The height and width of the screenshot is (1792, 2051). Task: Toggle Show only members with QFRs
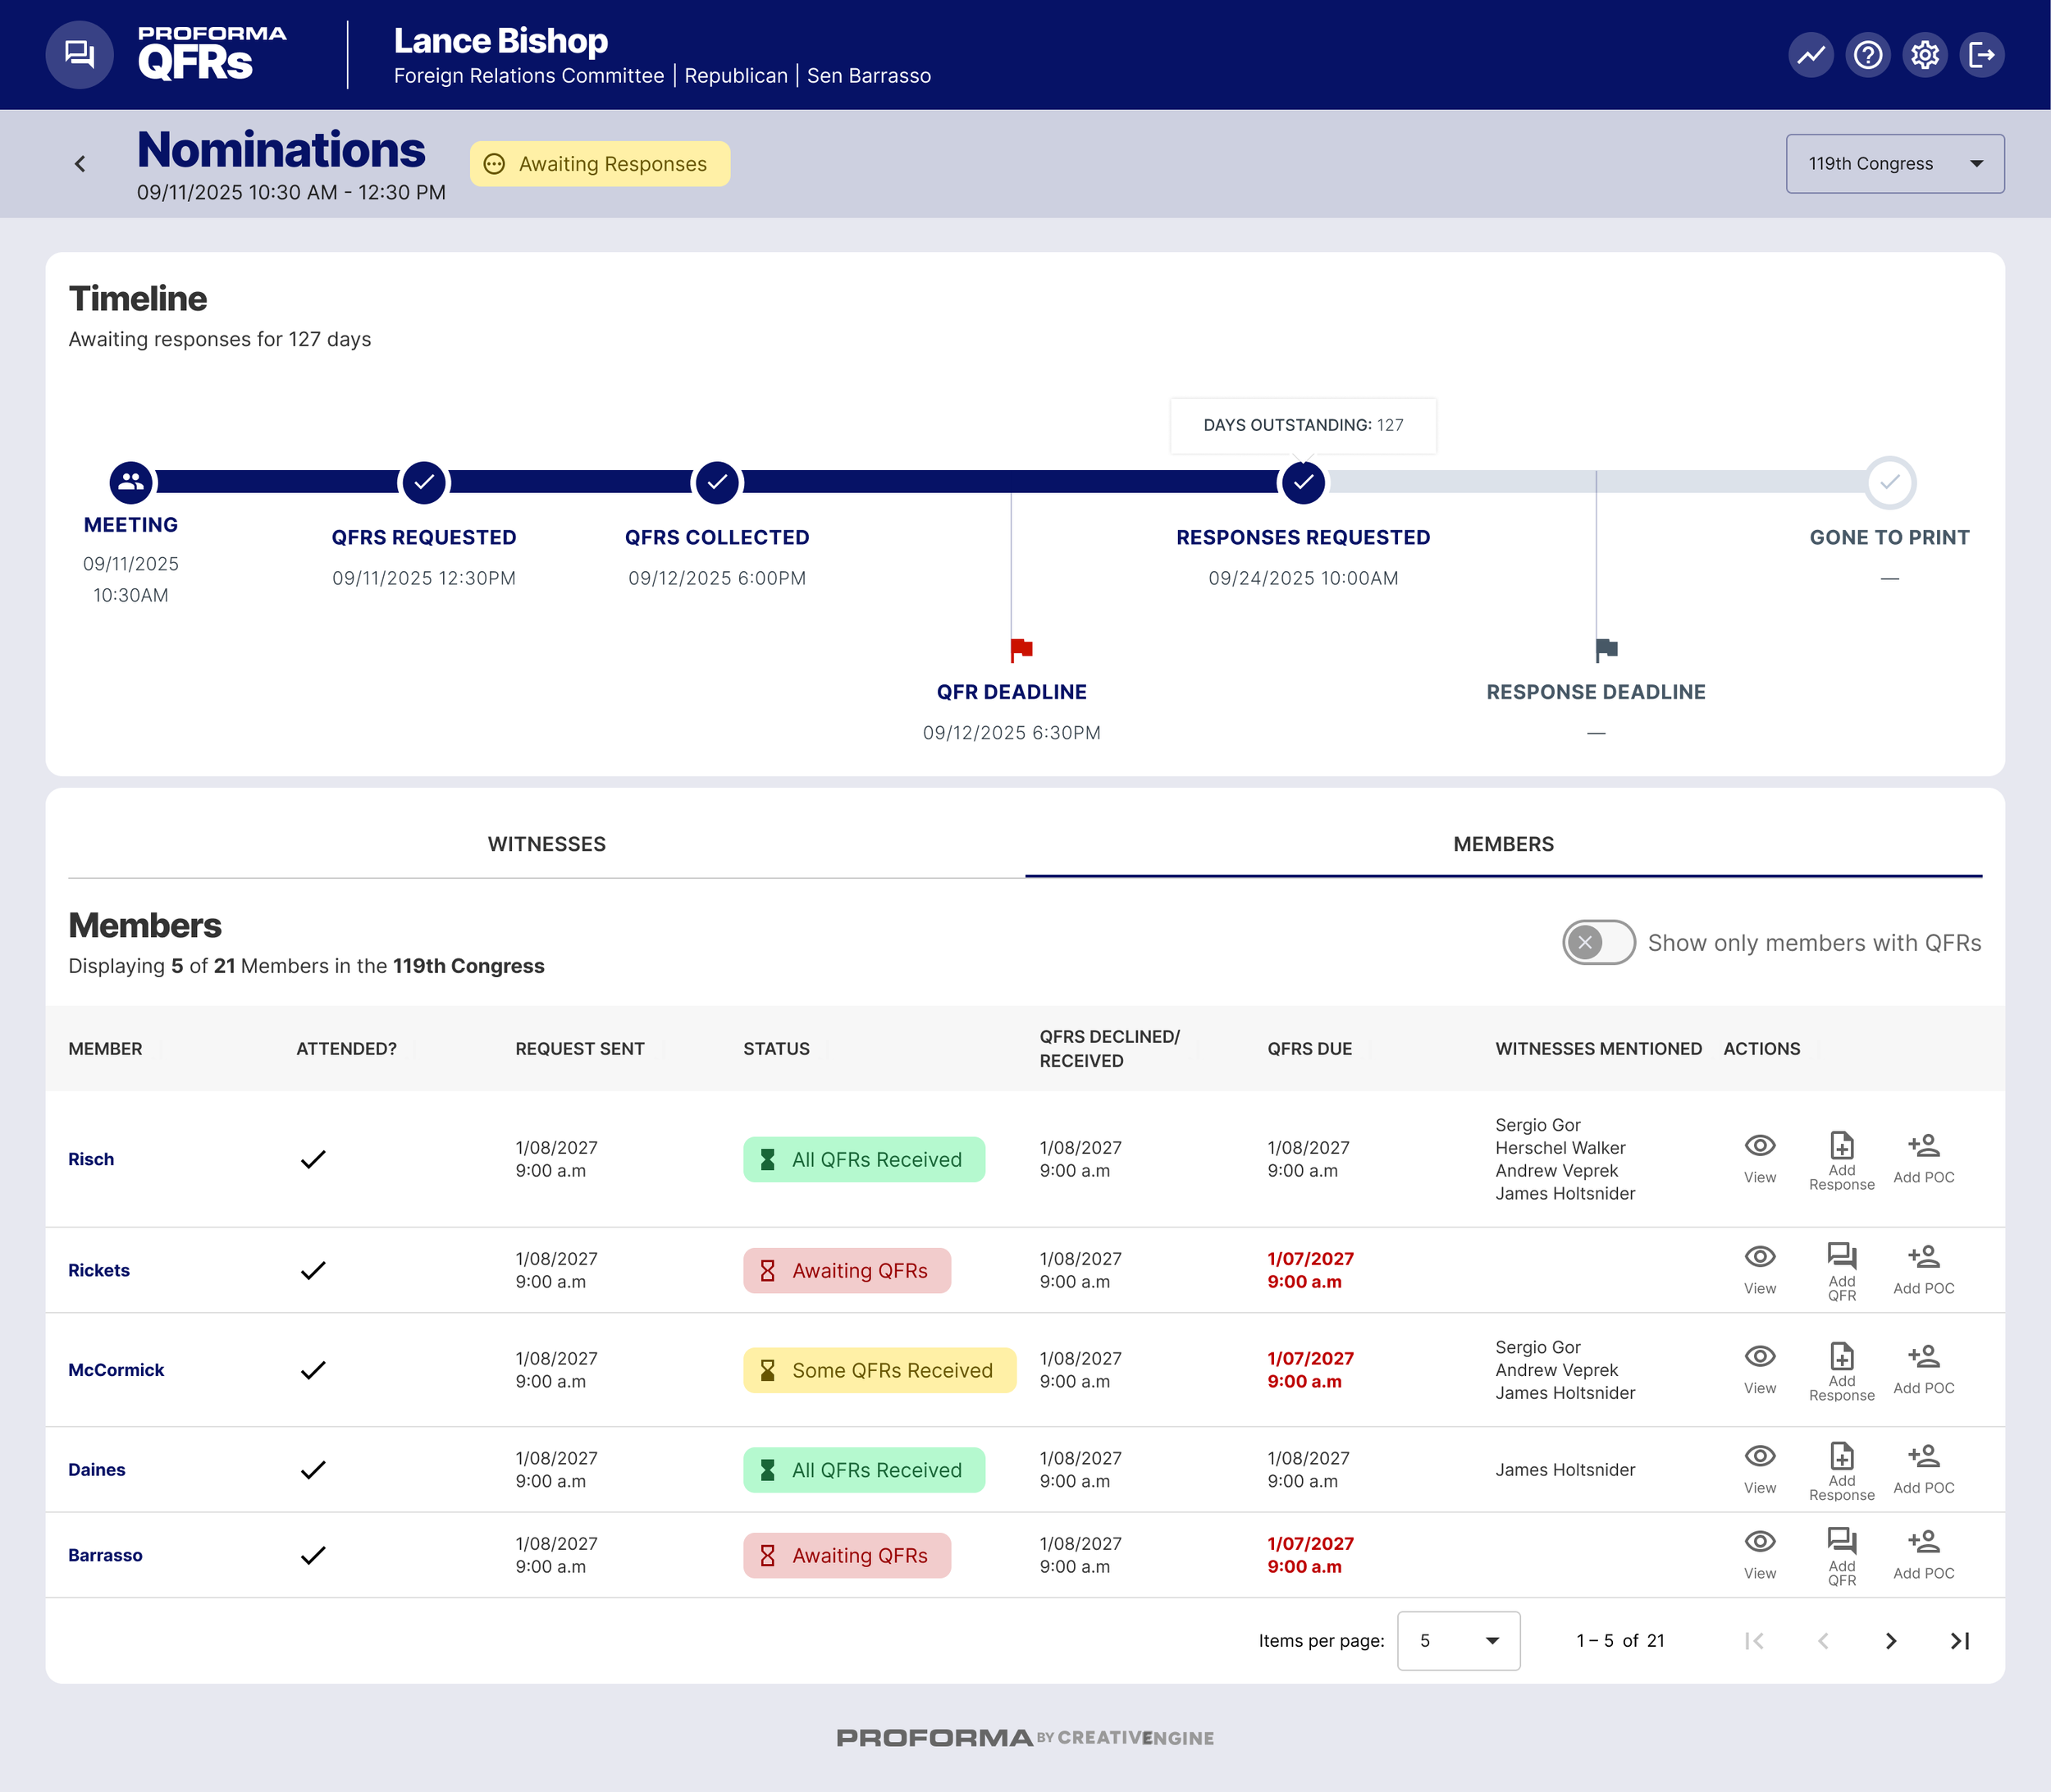click(x=1598, y=942)
